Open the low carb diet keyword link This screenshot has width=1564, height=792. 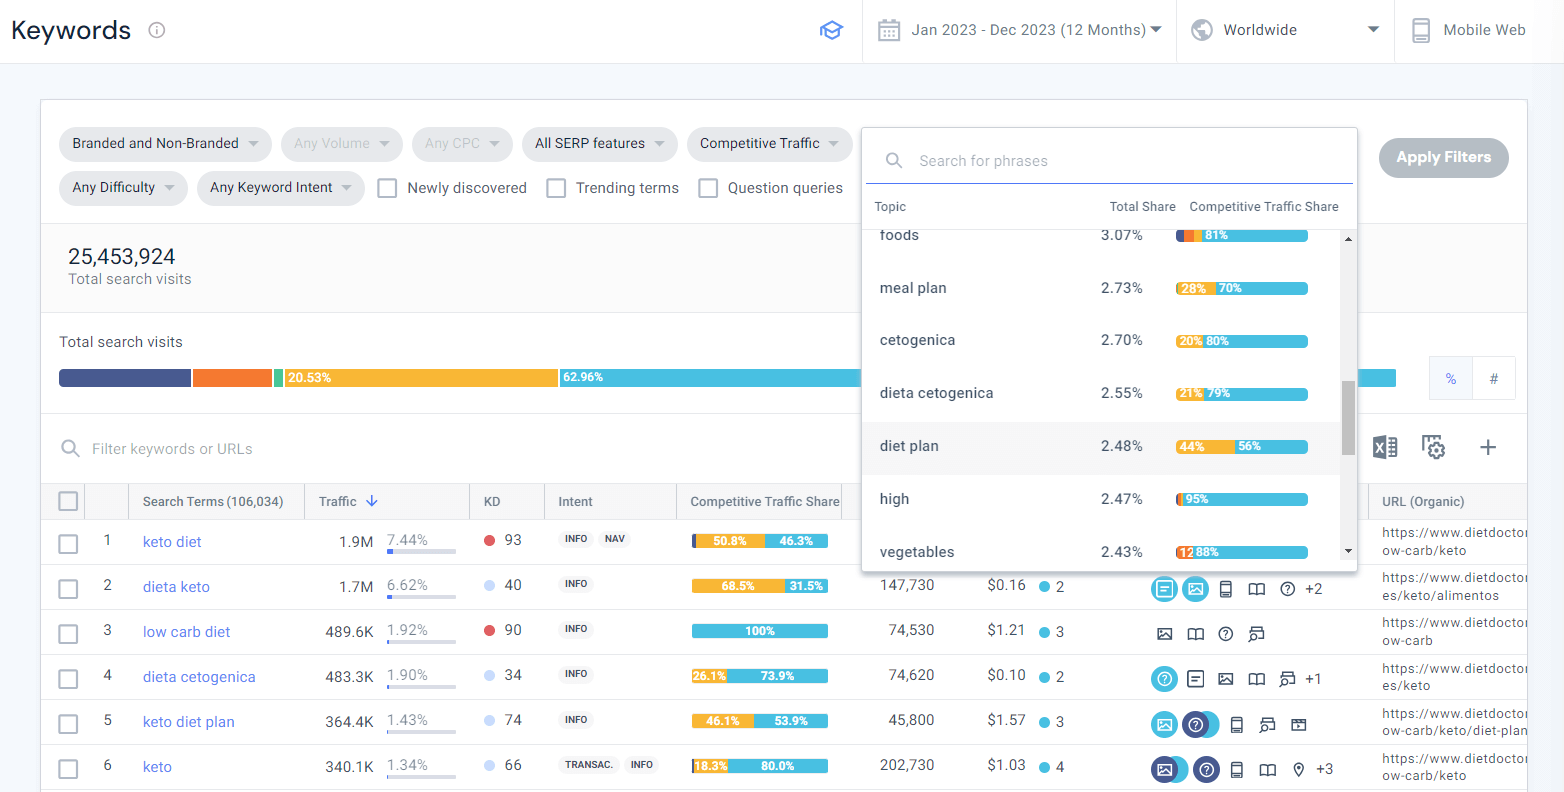[186, 632]
